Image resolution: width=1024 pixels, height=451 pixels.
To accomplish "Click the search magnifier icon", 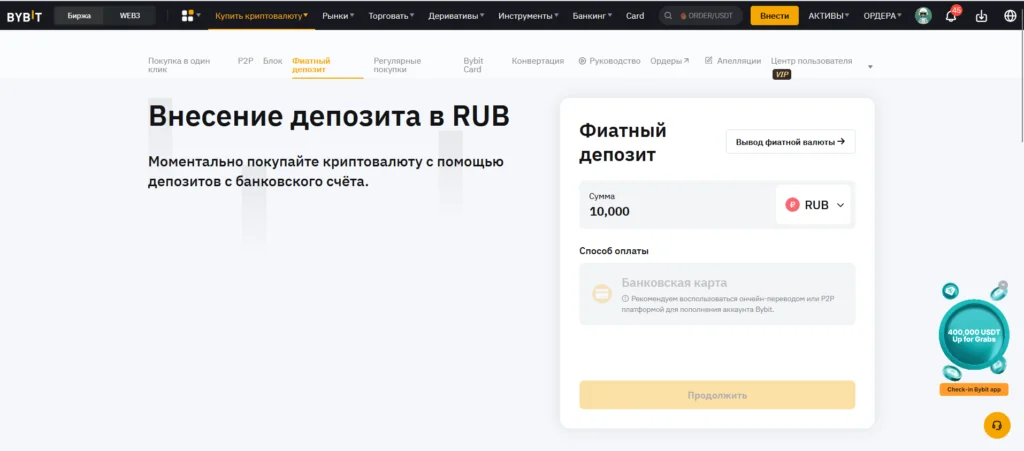I will coord(668,16).
